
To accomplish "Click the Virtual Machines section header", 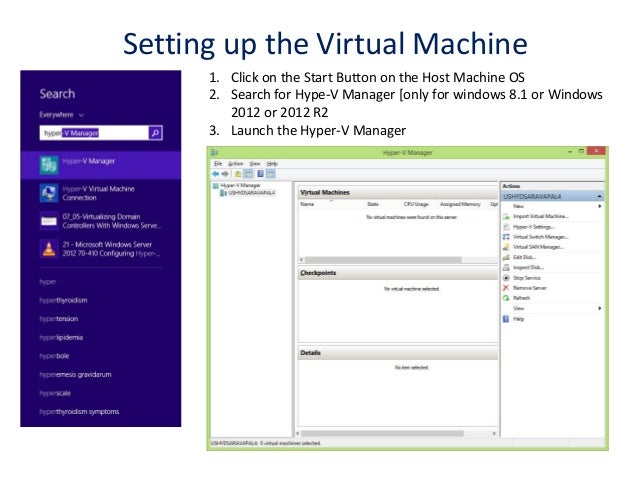I will [398, 192].
